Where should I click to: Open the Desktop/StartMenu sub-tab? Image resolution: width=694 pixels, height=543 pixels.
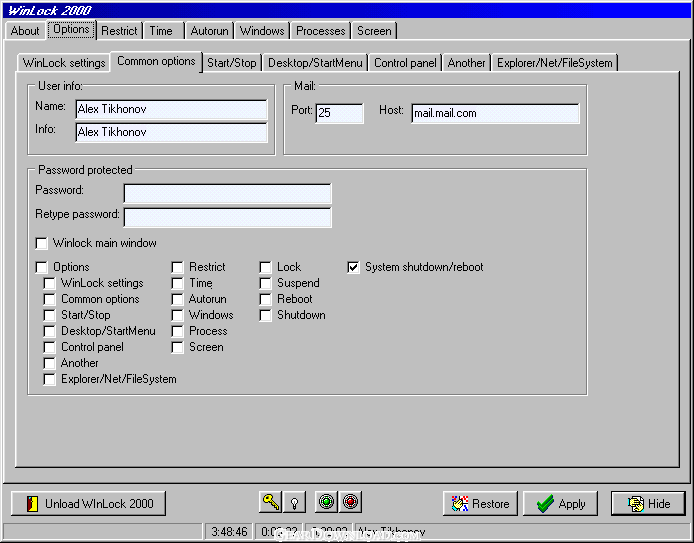(x=315, y=63)
